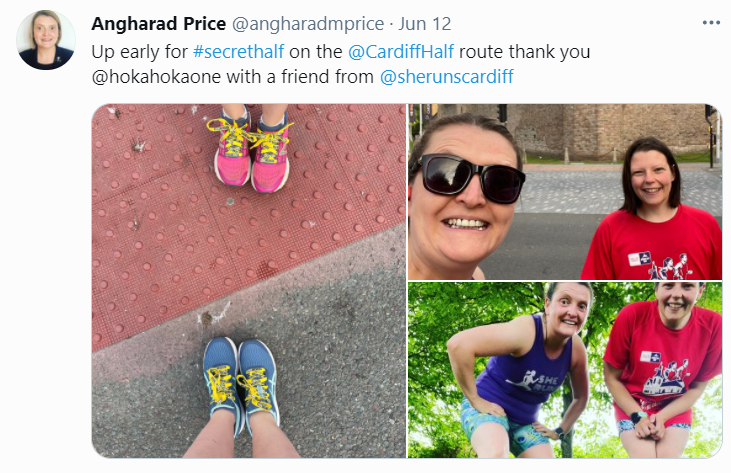
Task: Open the photo of two runners under trees
Action: click(565, 370)
